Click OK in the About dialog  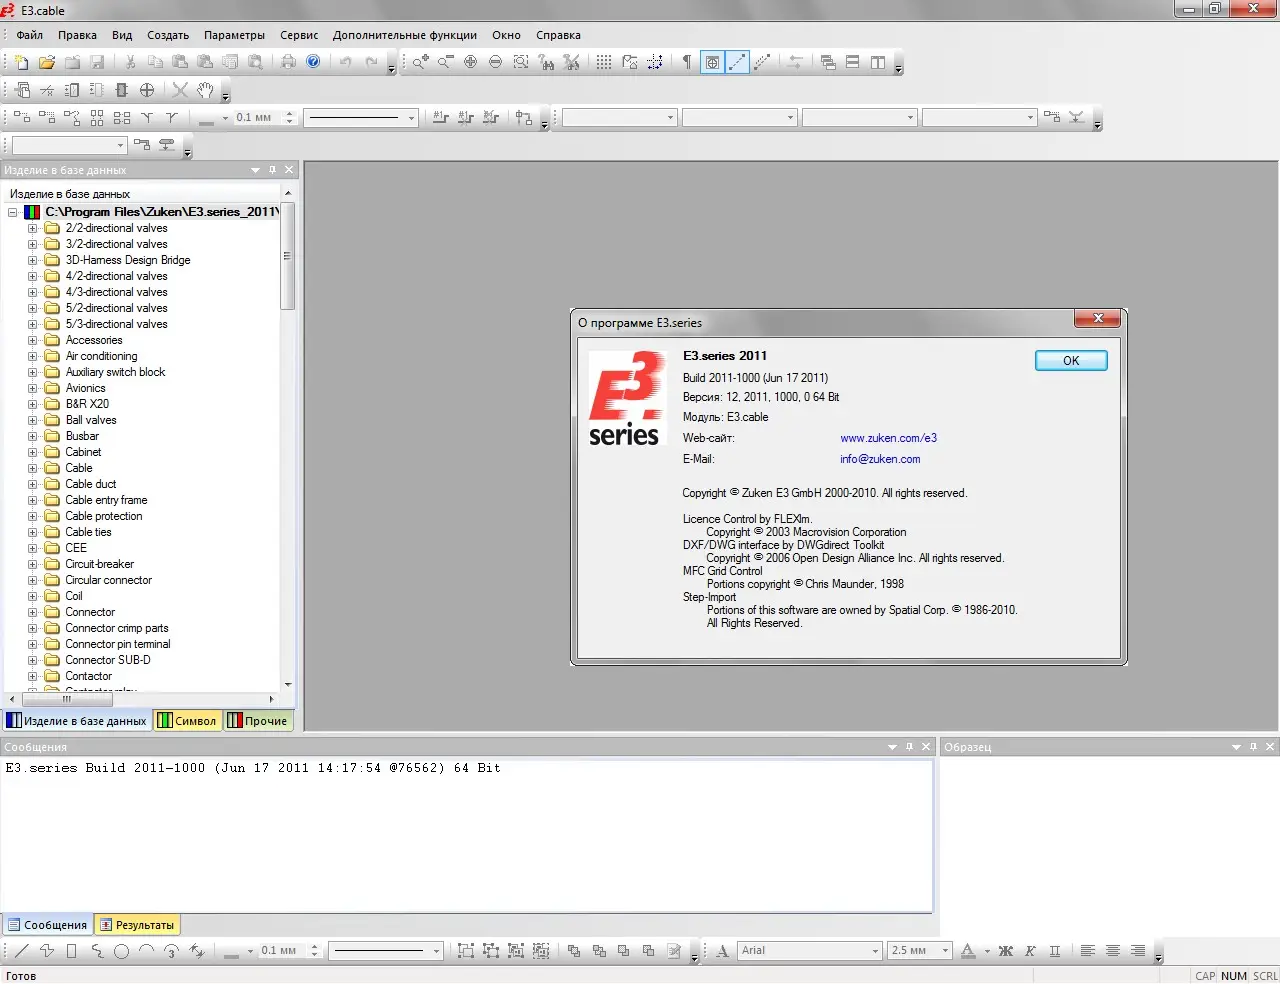(1071, 361)
